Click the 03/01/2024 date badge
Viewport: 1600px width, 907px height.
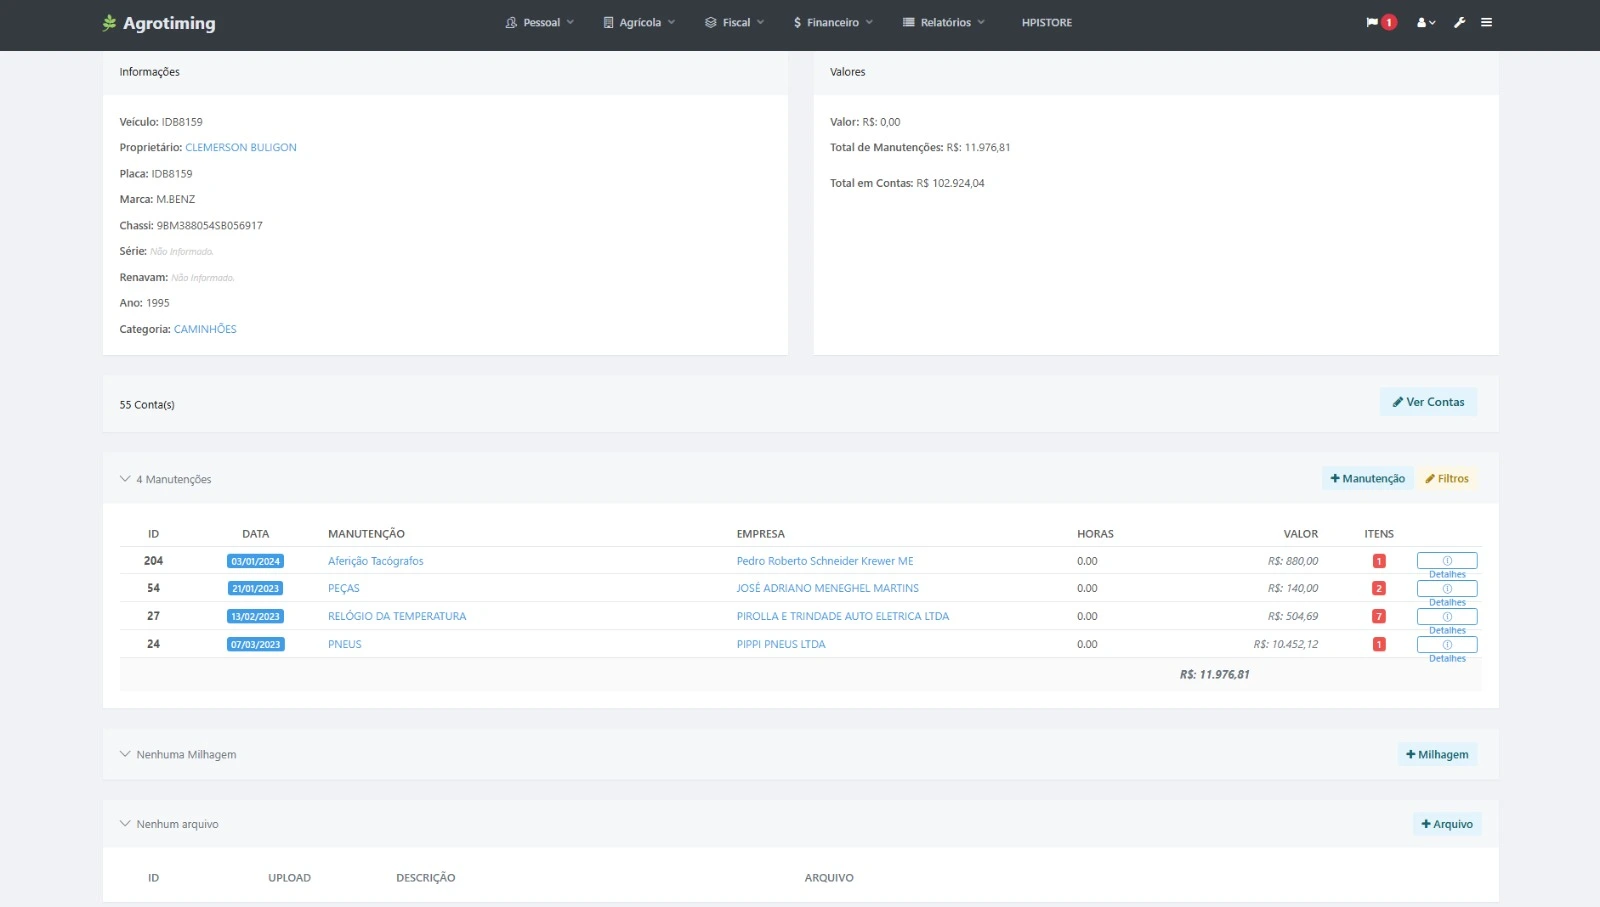pyautogui.click(x=255, y=562)
